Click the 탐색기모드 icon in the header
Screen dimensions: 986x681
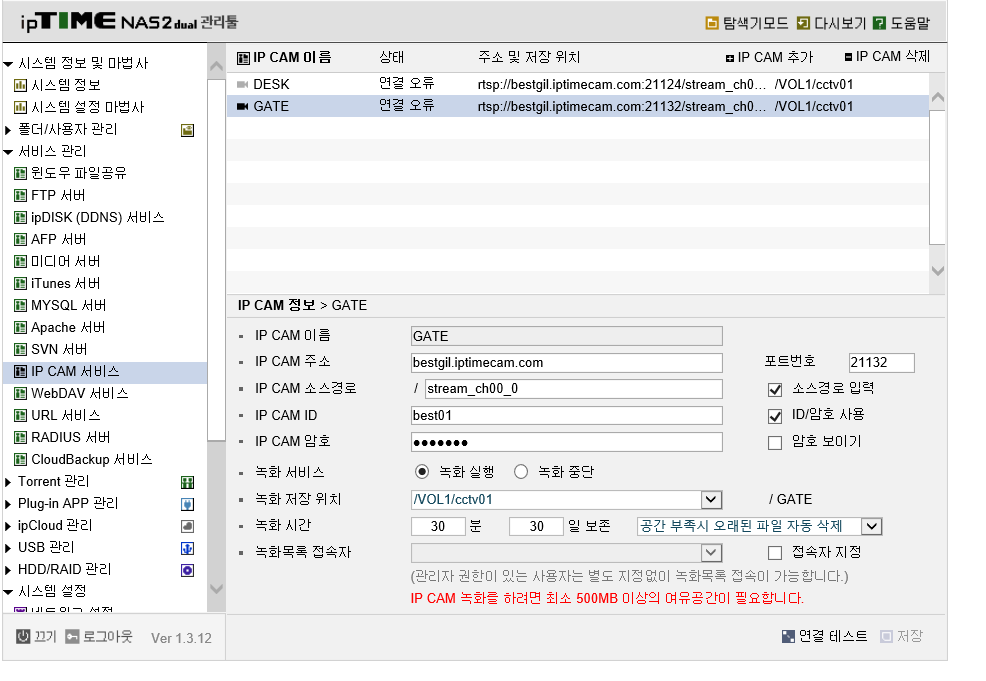[x=712, y=23]
